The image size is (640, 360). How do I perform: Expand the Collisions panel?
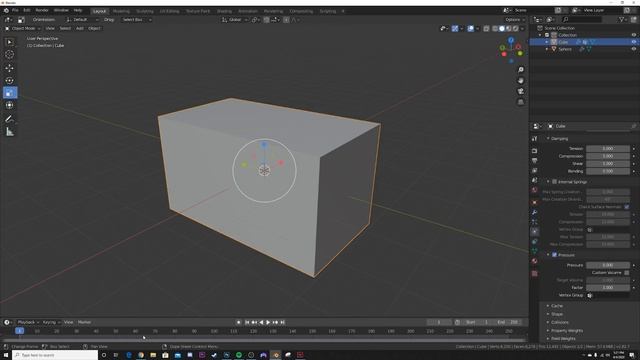(559, 322)
